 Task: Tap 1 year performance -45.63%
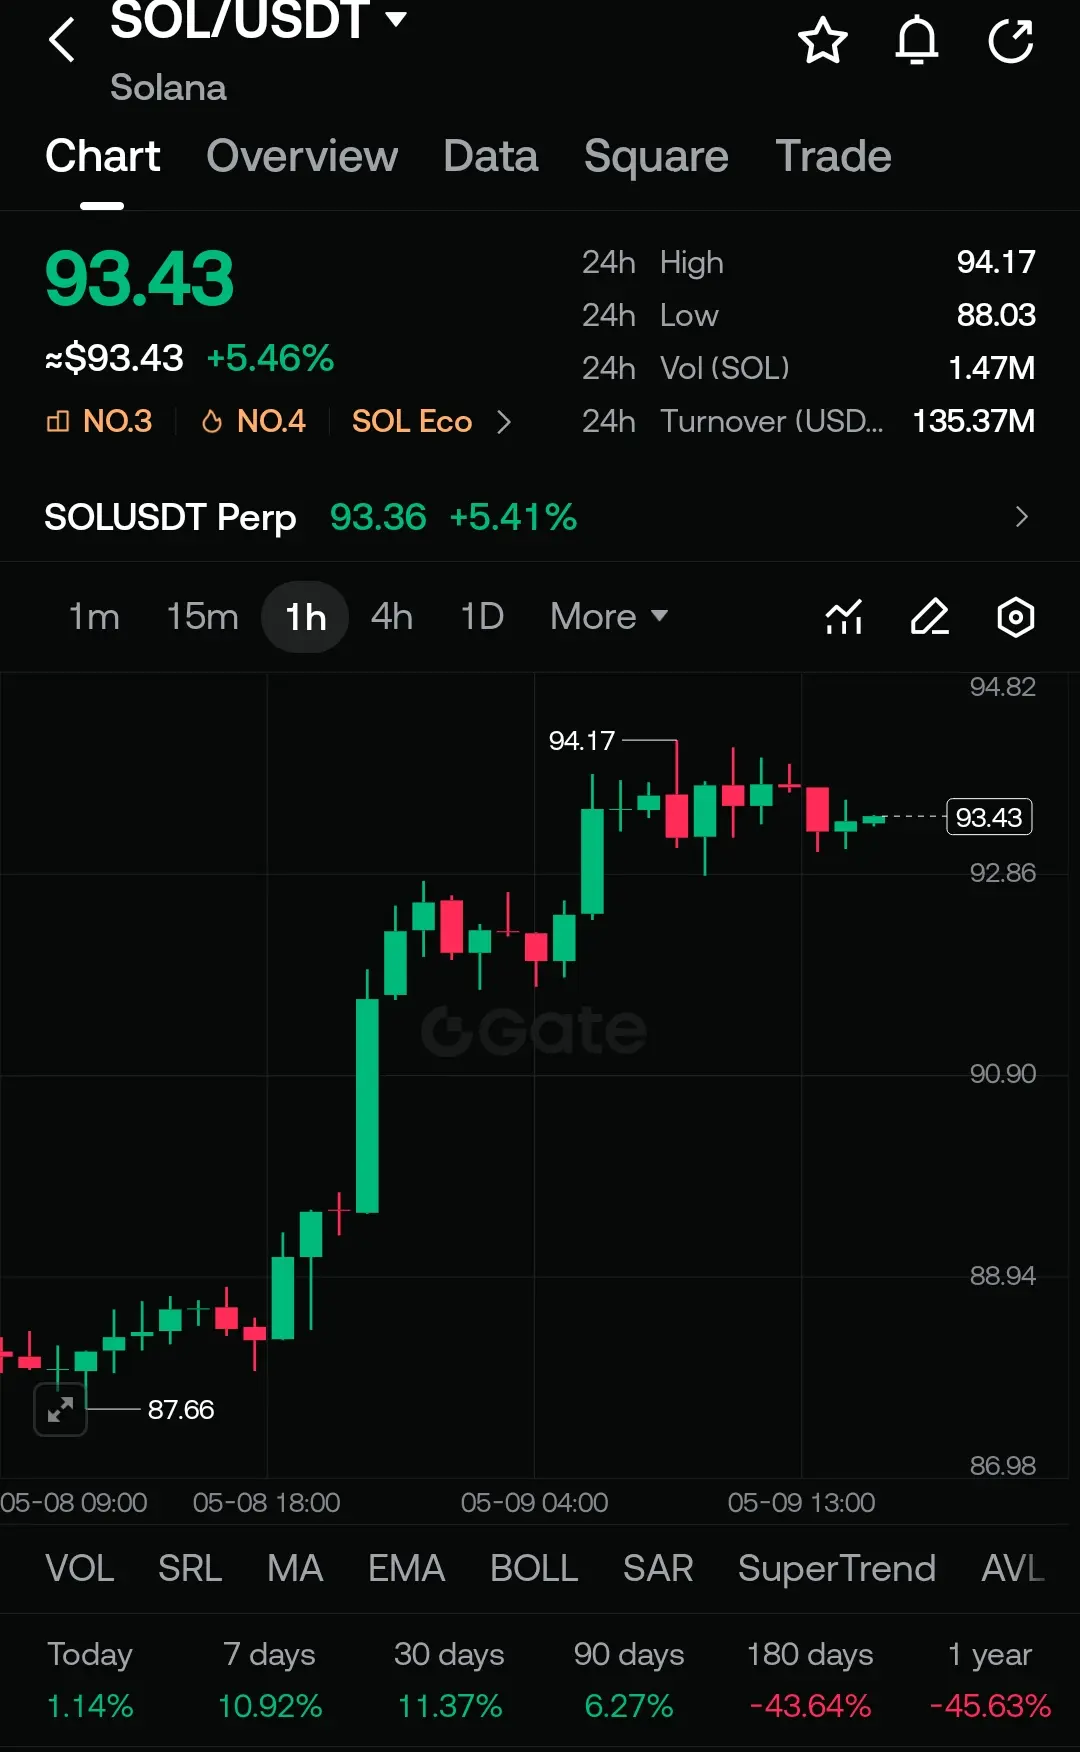pos(990,1706)
